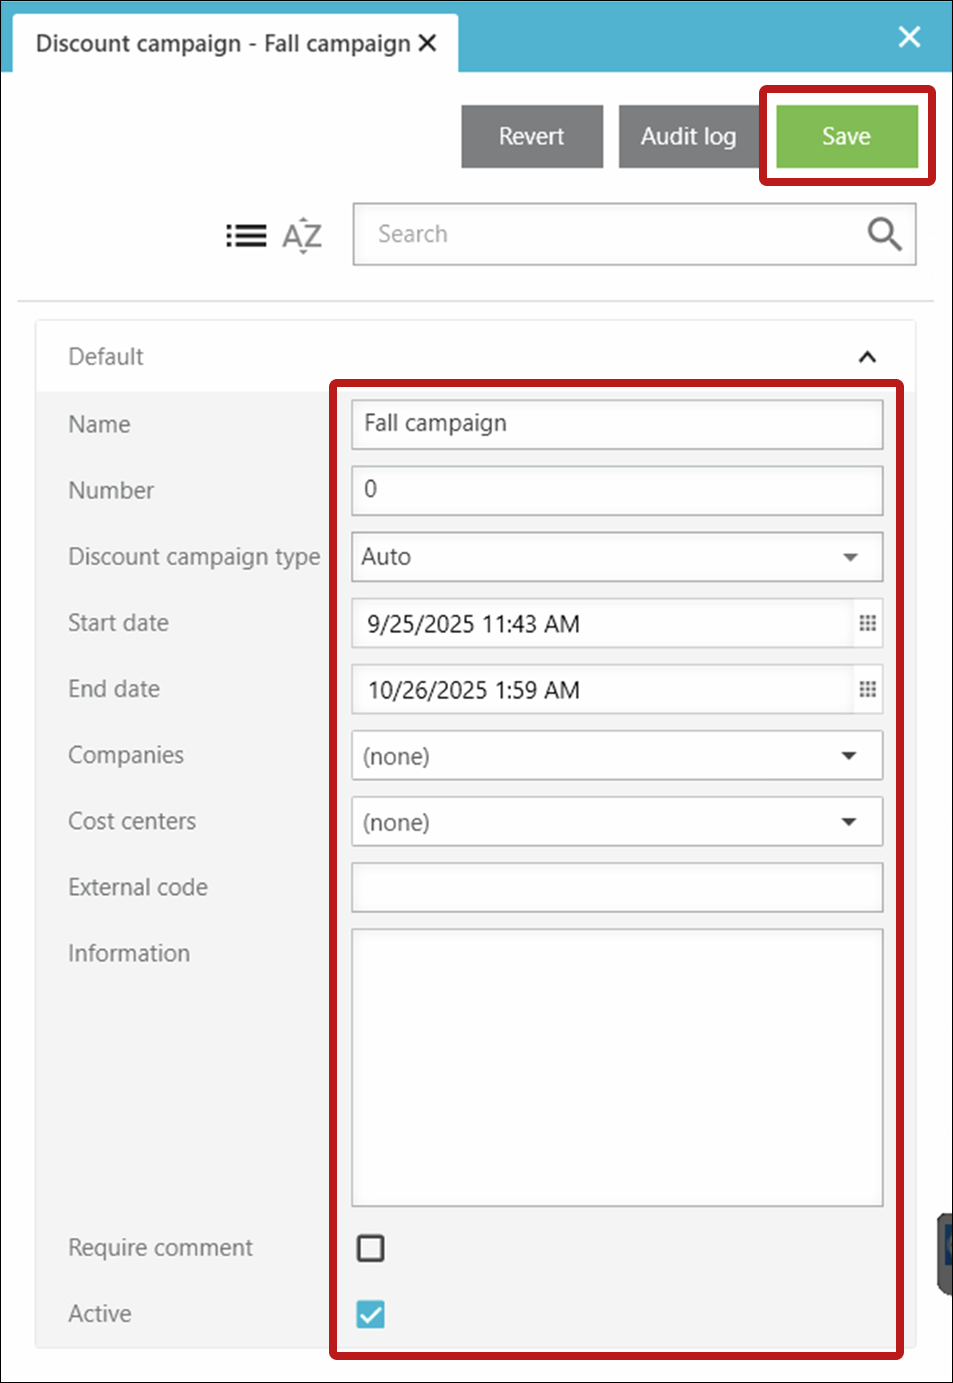Uncheck the Active checkbox
Viewport: 953px width, 1383px height.
371,1313
